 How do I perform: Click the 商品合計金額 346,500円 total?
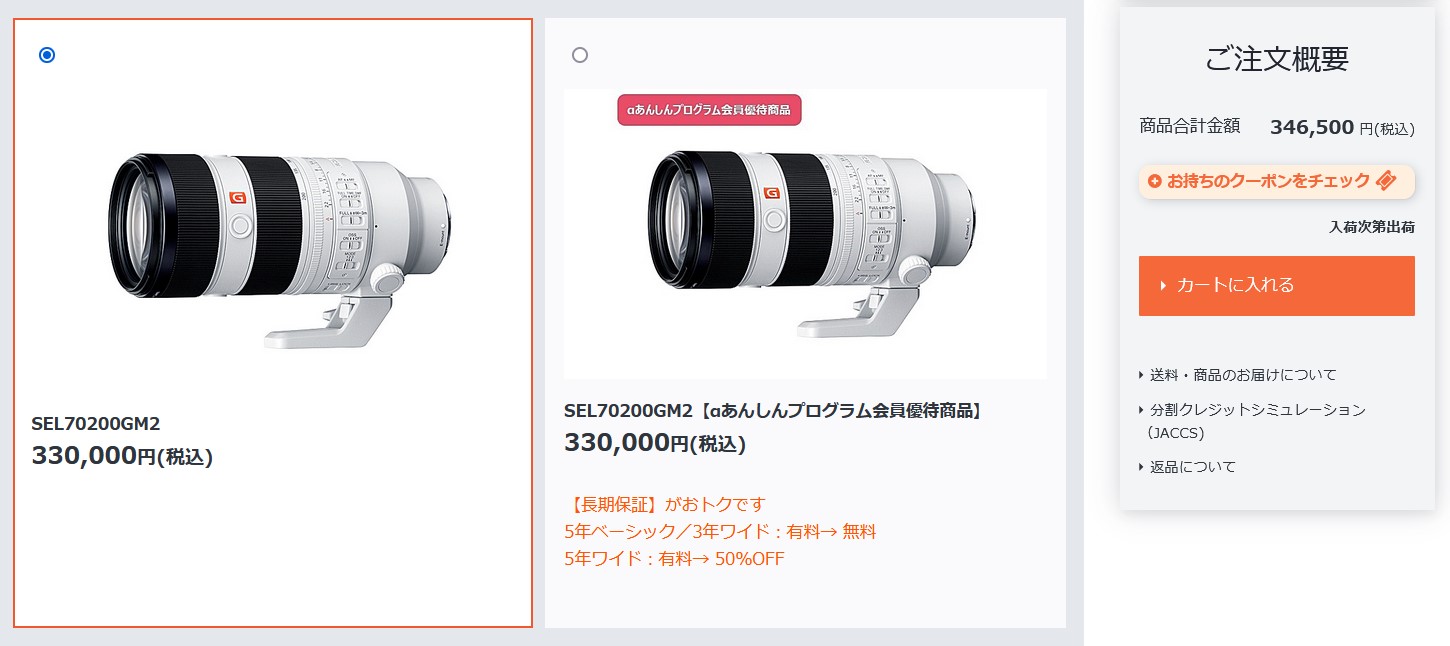1277,127
